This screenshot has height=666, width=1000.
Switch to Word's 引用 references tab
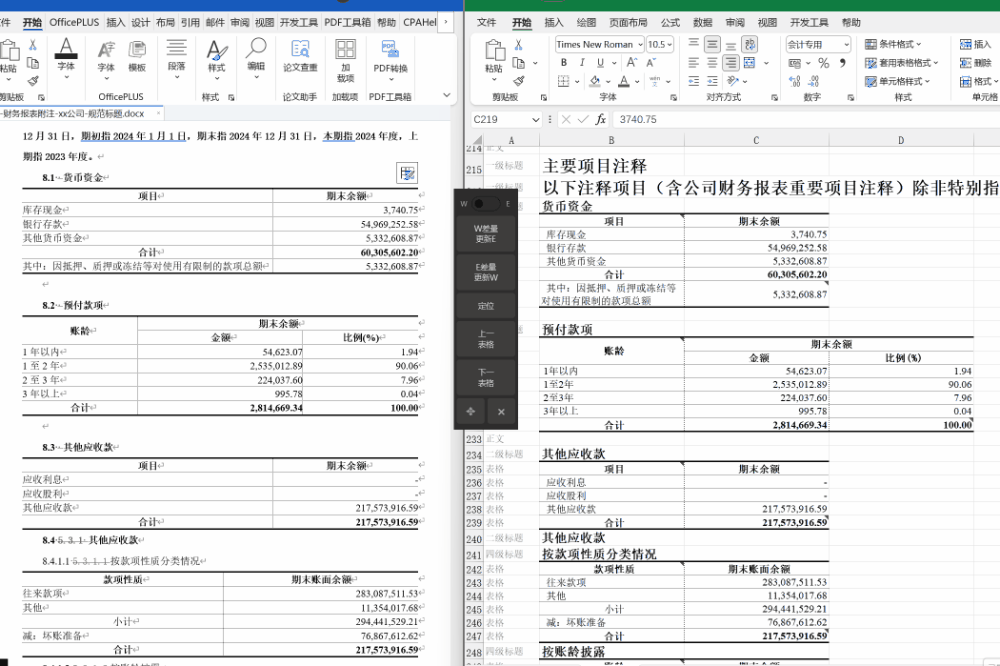click(x=190, y=22)
